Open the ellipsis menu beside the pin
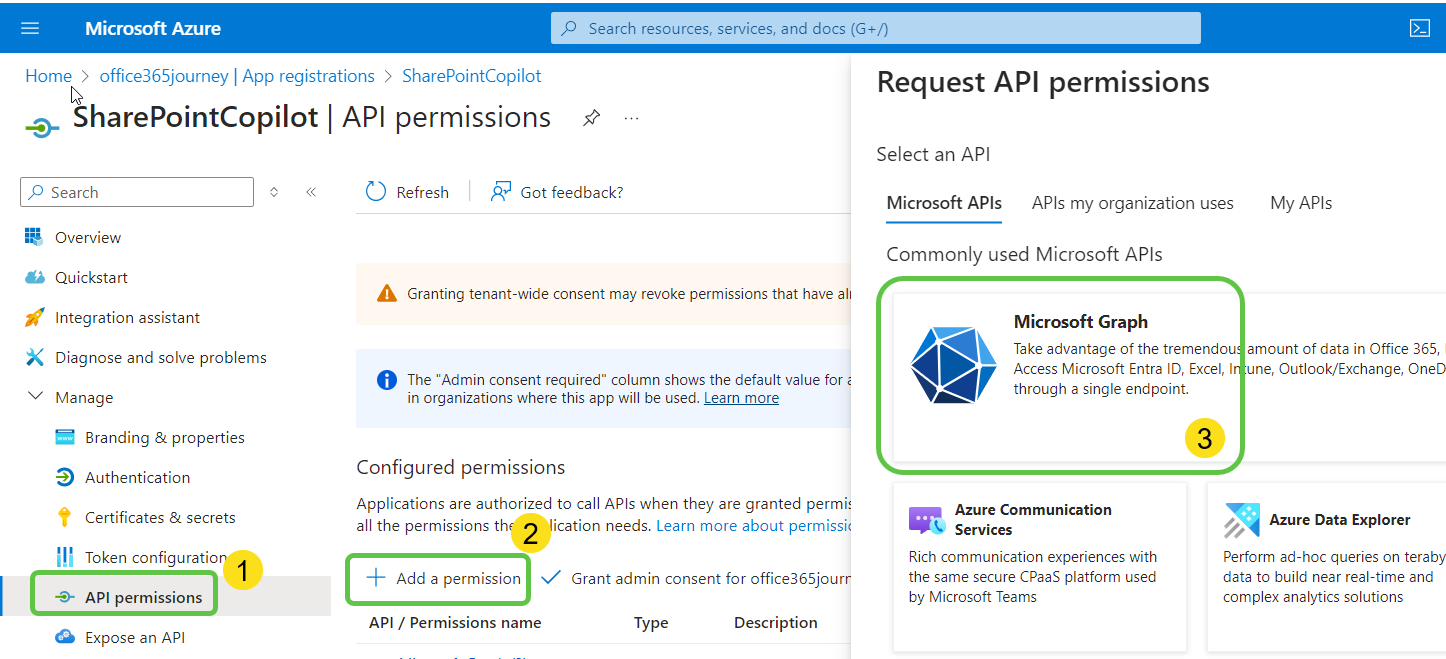 pos(630,117)
